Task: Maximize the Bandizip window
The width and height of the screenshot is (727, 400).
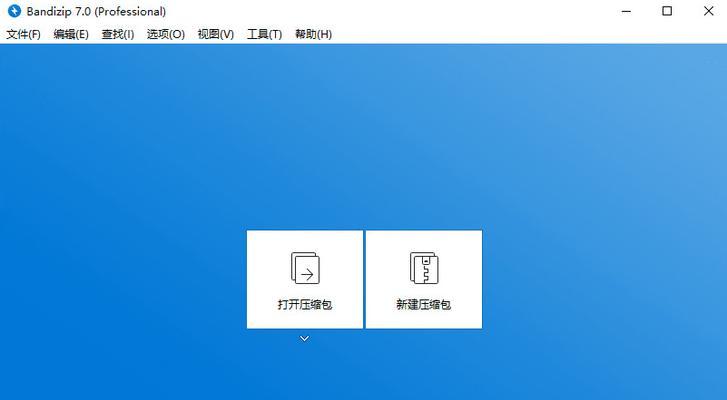Action: [x=667, y=11]
